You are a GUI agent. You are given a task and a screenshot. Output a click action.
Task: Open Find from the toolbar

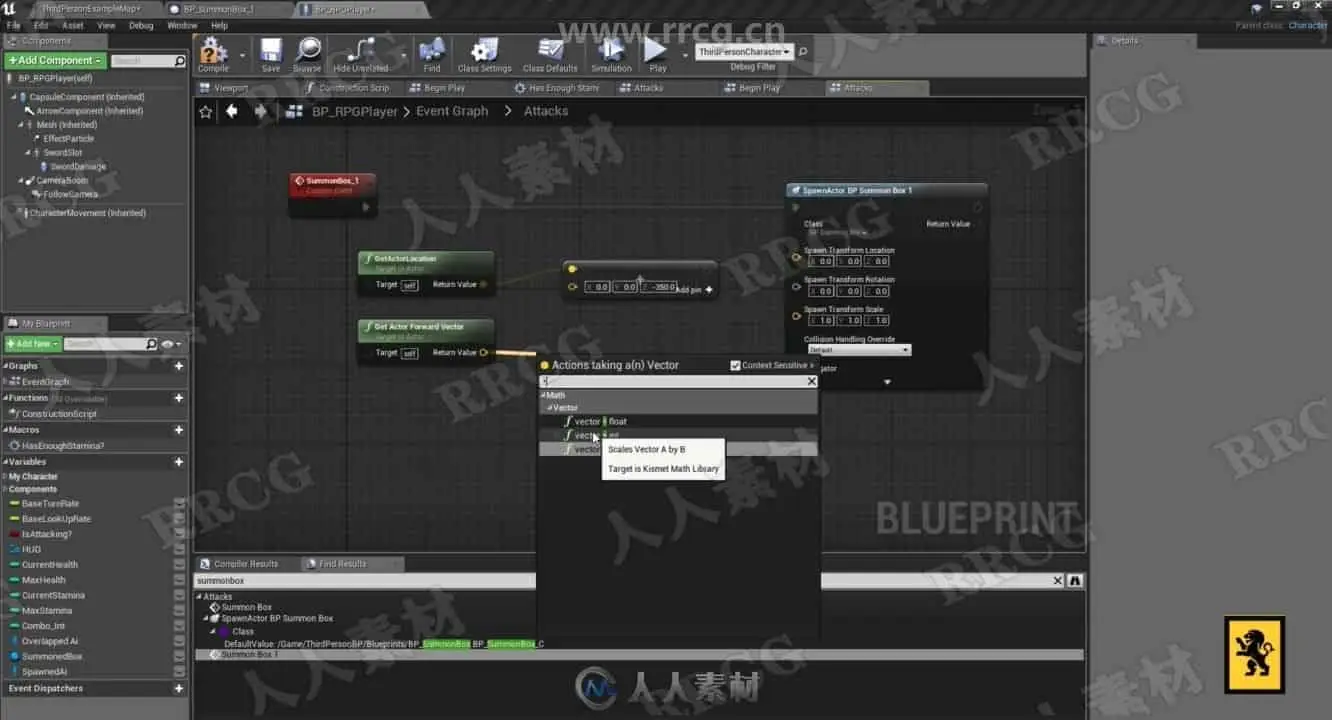coord(432,55)
